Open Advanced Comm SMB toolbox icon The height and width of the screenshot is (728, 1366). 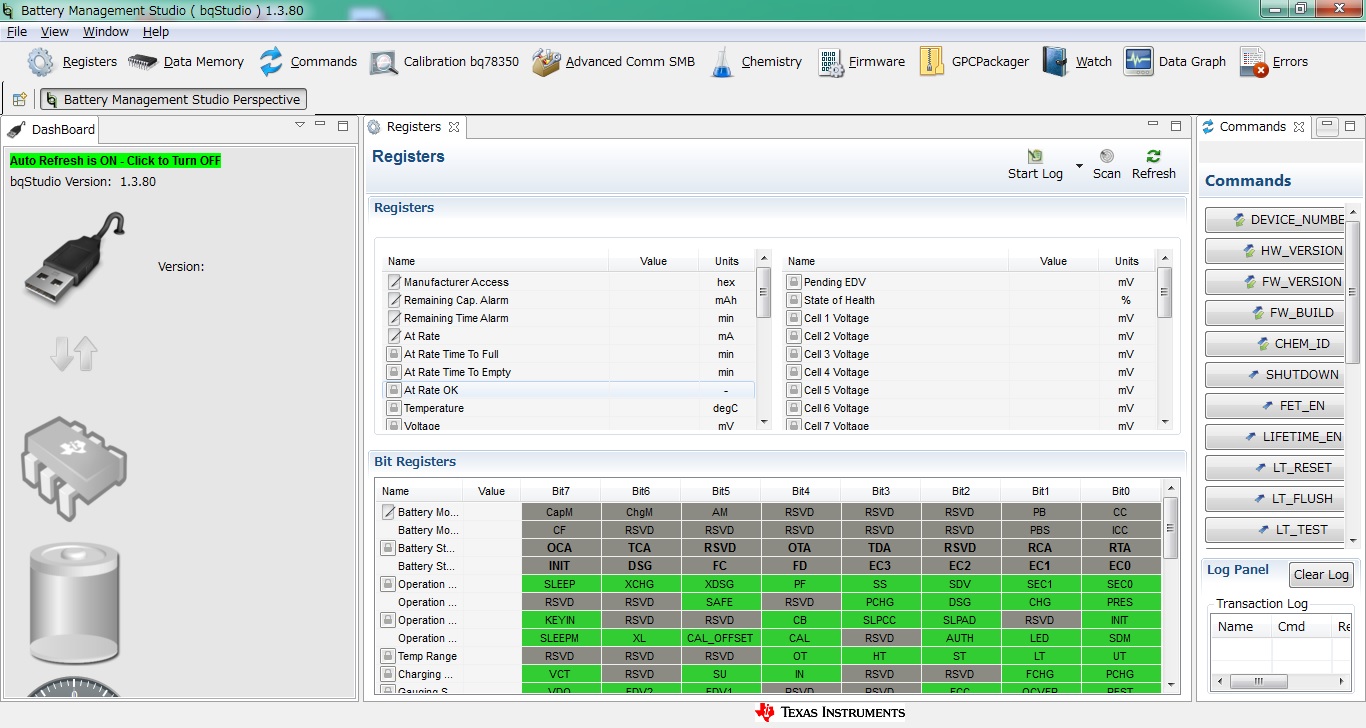546,62
